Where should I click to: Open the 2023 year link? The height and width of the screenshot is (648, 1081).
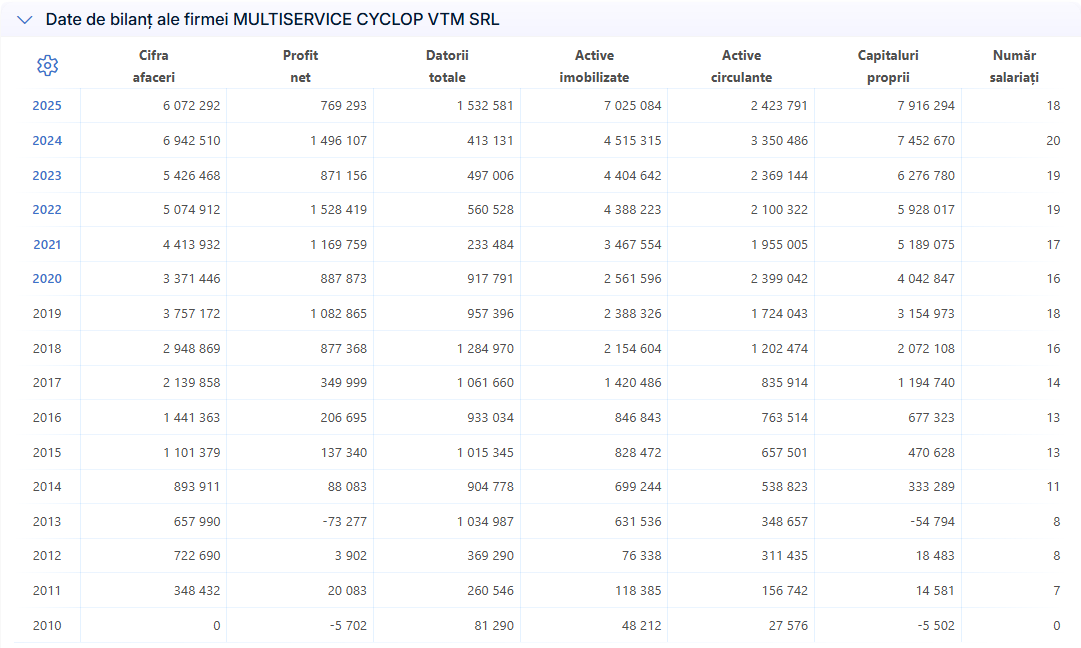tap(47, 175)
